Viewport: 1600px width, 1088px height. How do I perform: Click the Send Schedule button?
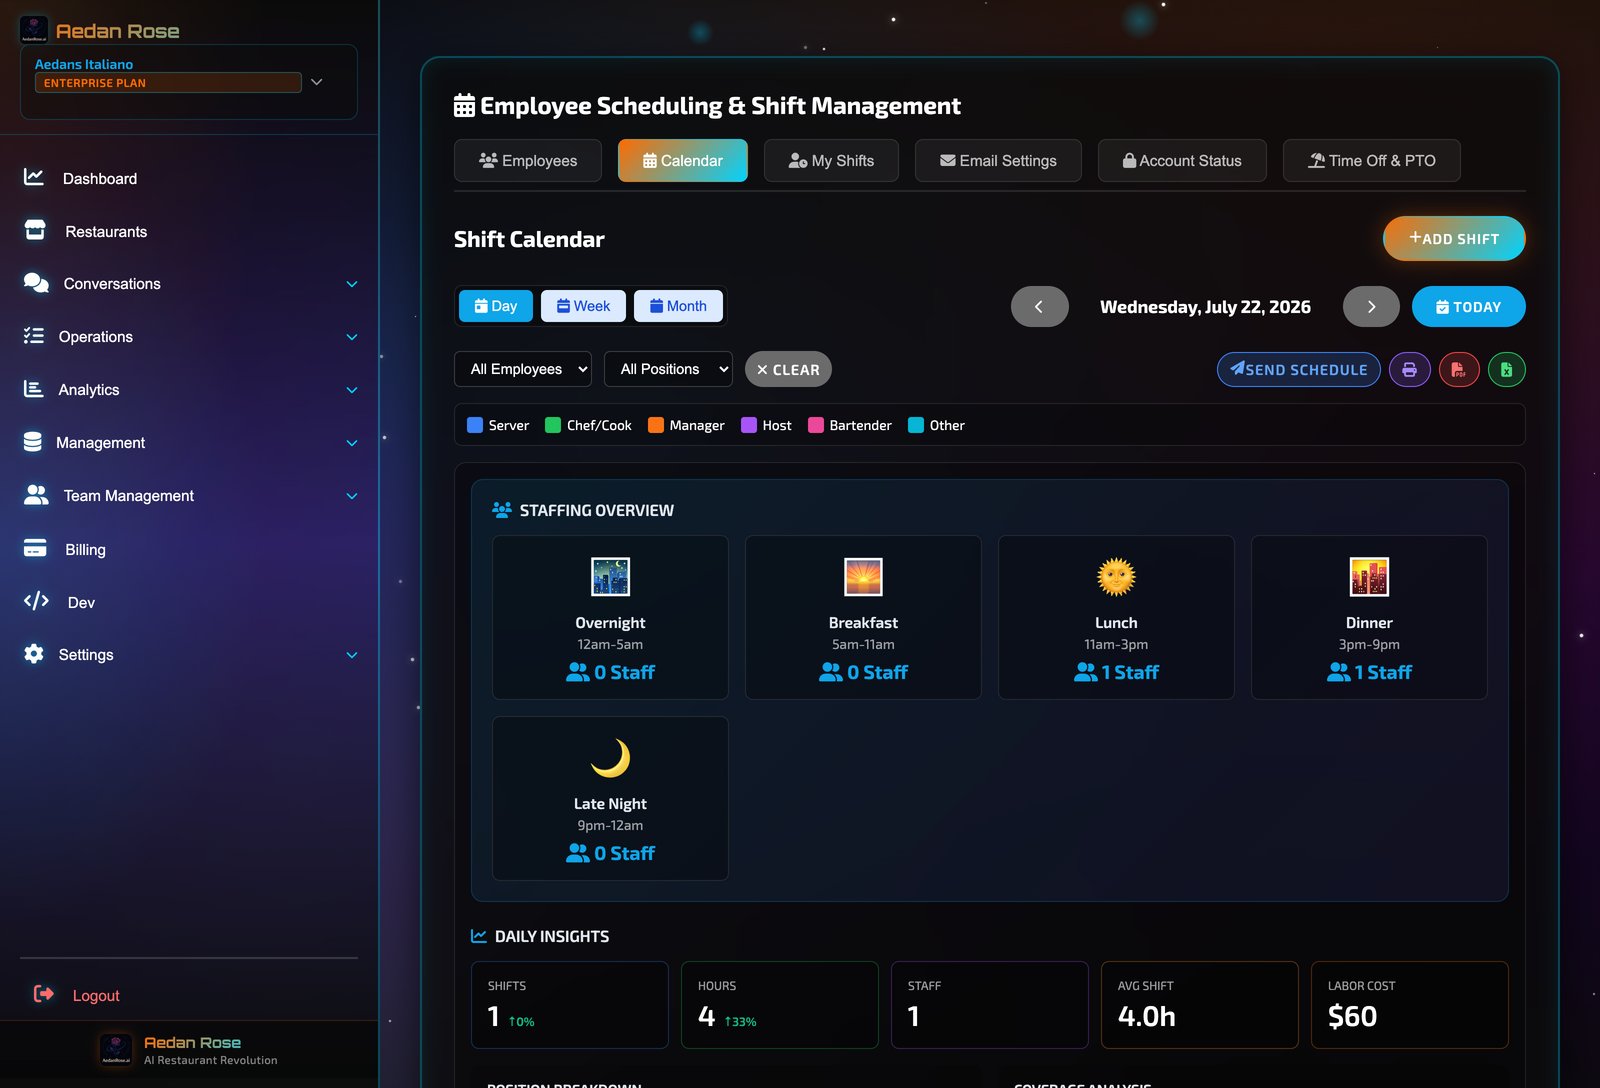coord(1299,370)
